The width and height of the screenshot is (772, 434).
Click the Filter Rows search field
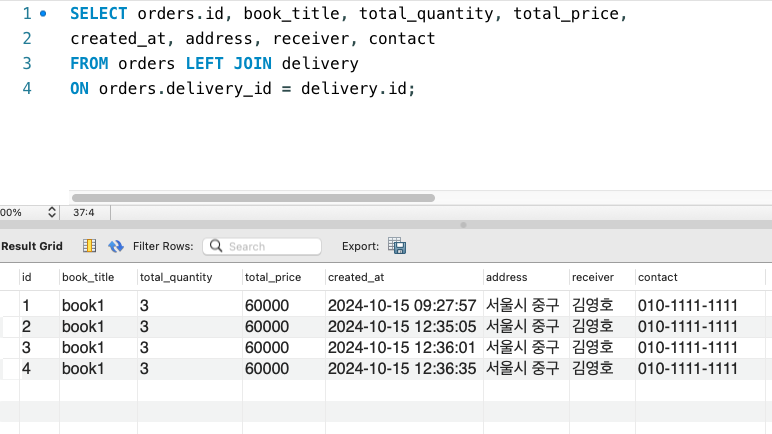262,246
